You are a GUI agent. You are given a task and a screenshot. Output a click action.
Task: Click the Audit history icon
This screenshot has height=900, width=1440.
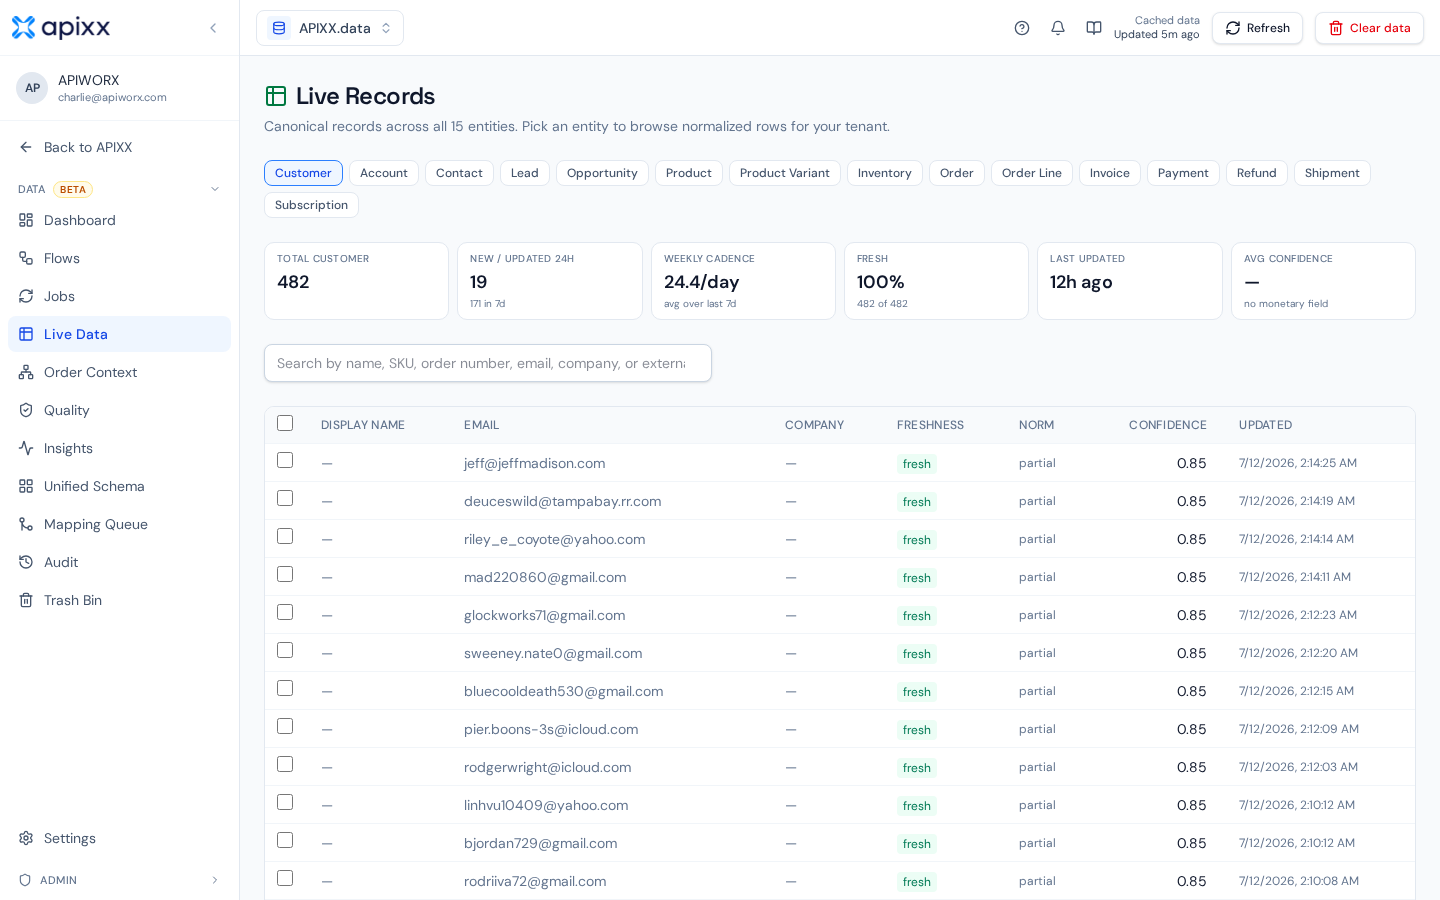[26, 562]
